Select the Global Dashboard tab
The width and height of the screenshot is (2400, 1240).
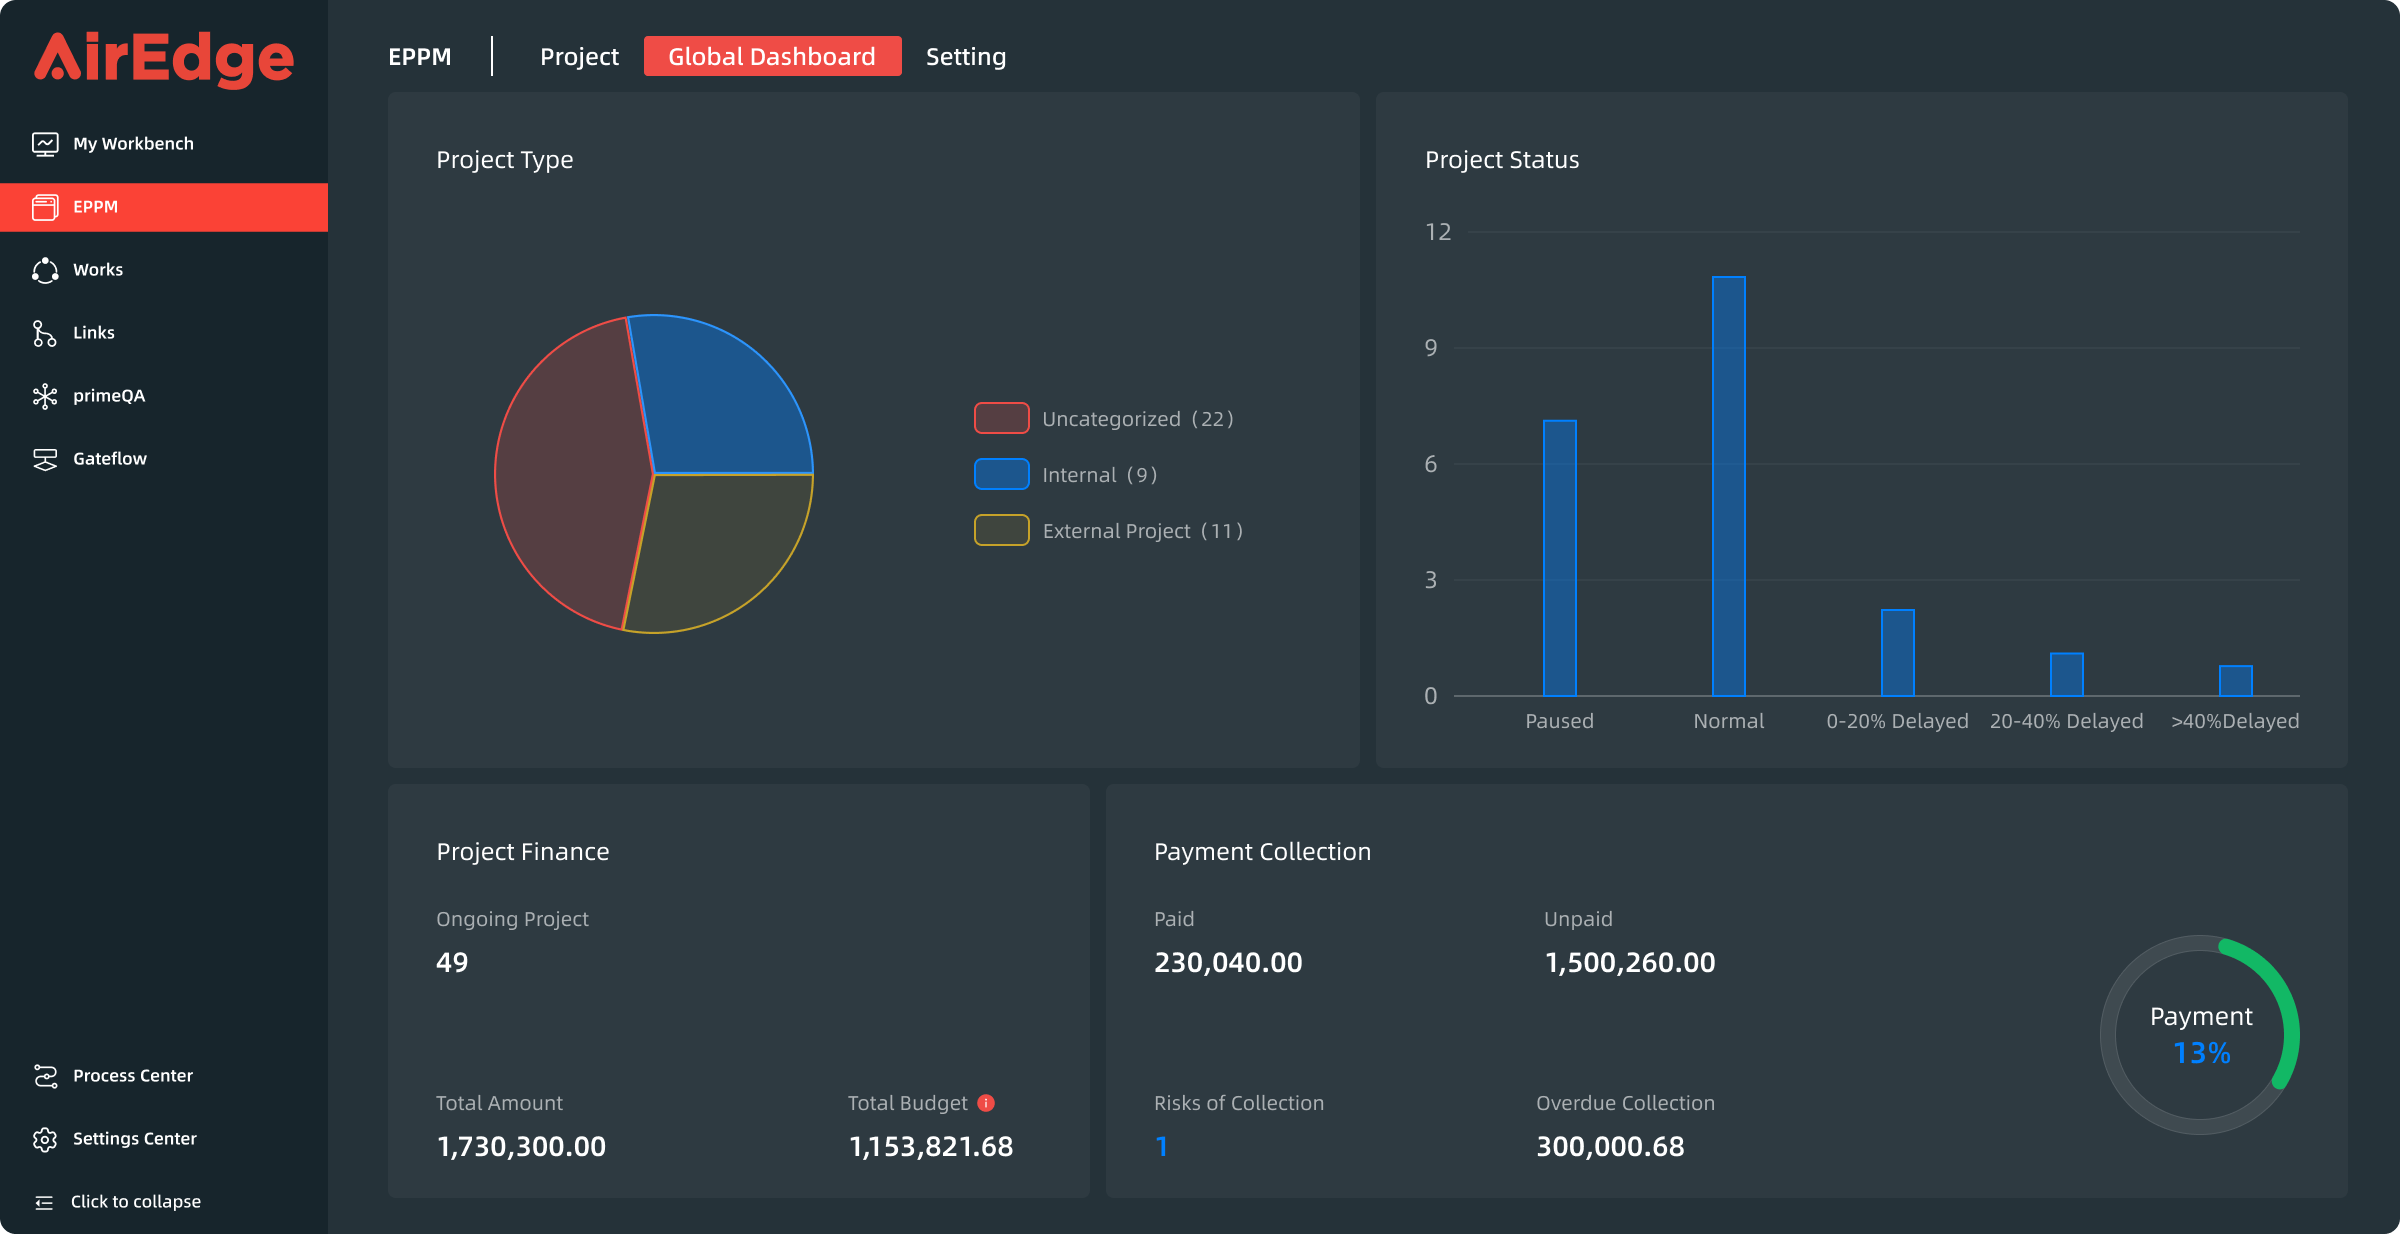772,56
